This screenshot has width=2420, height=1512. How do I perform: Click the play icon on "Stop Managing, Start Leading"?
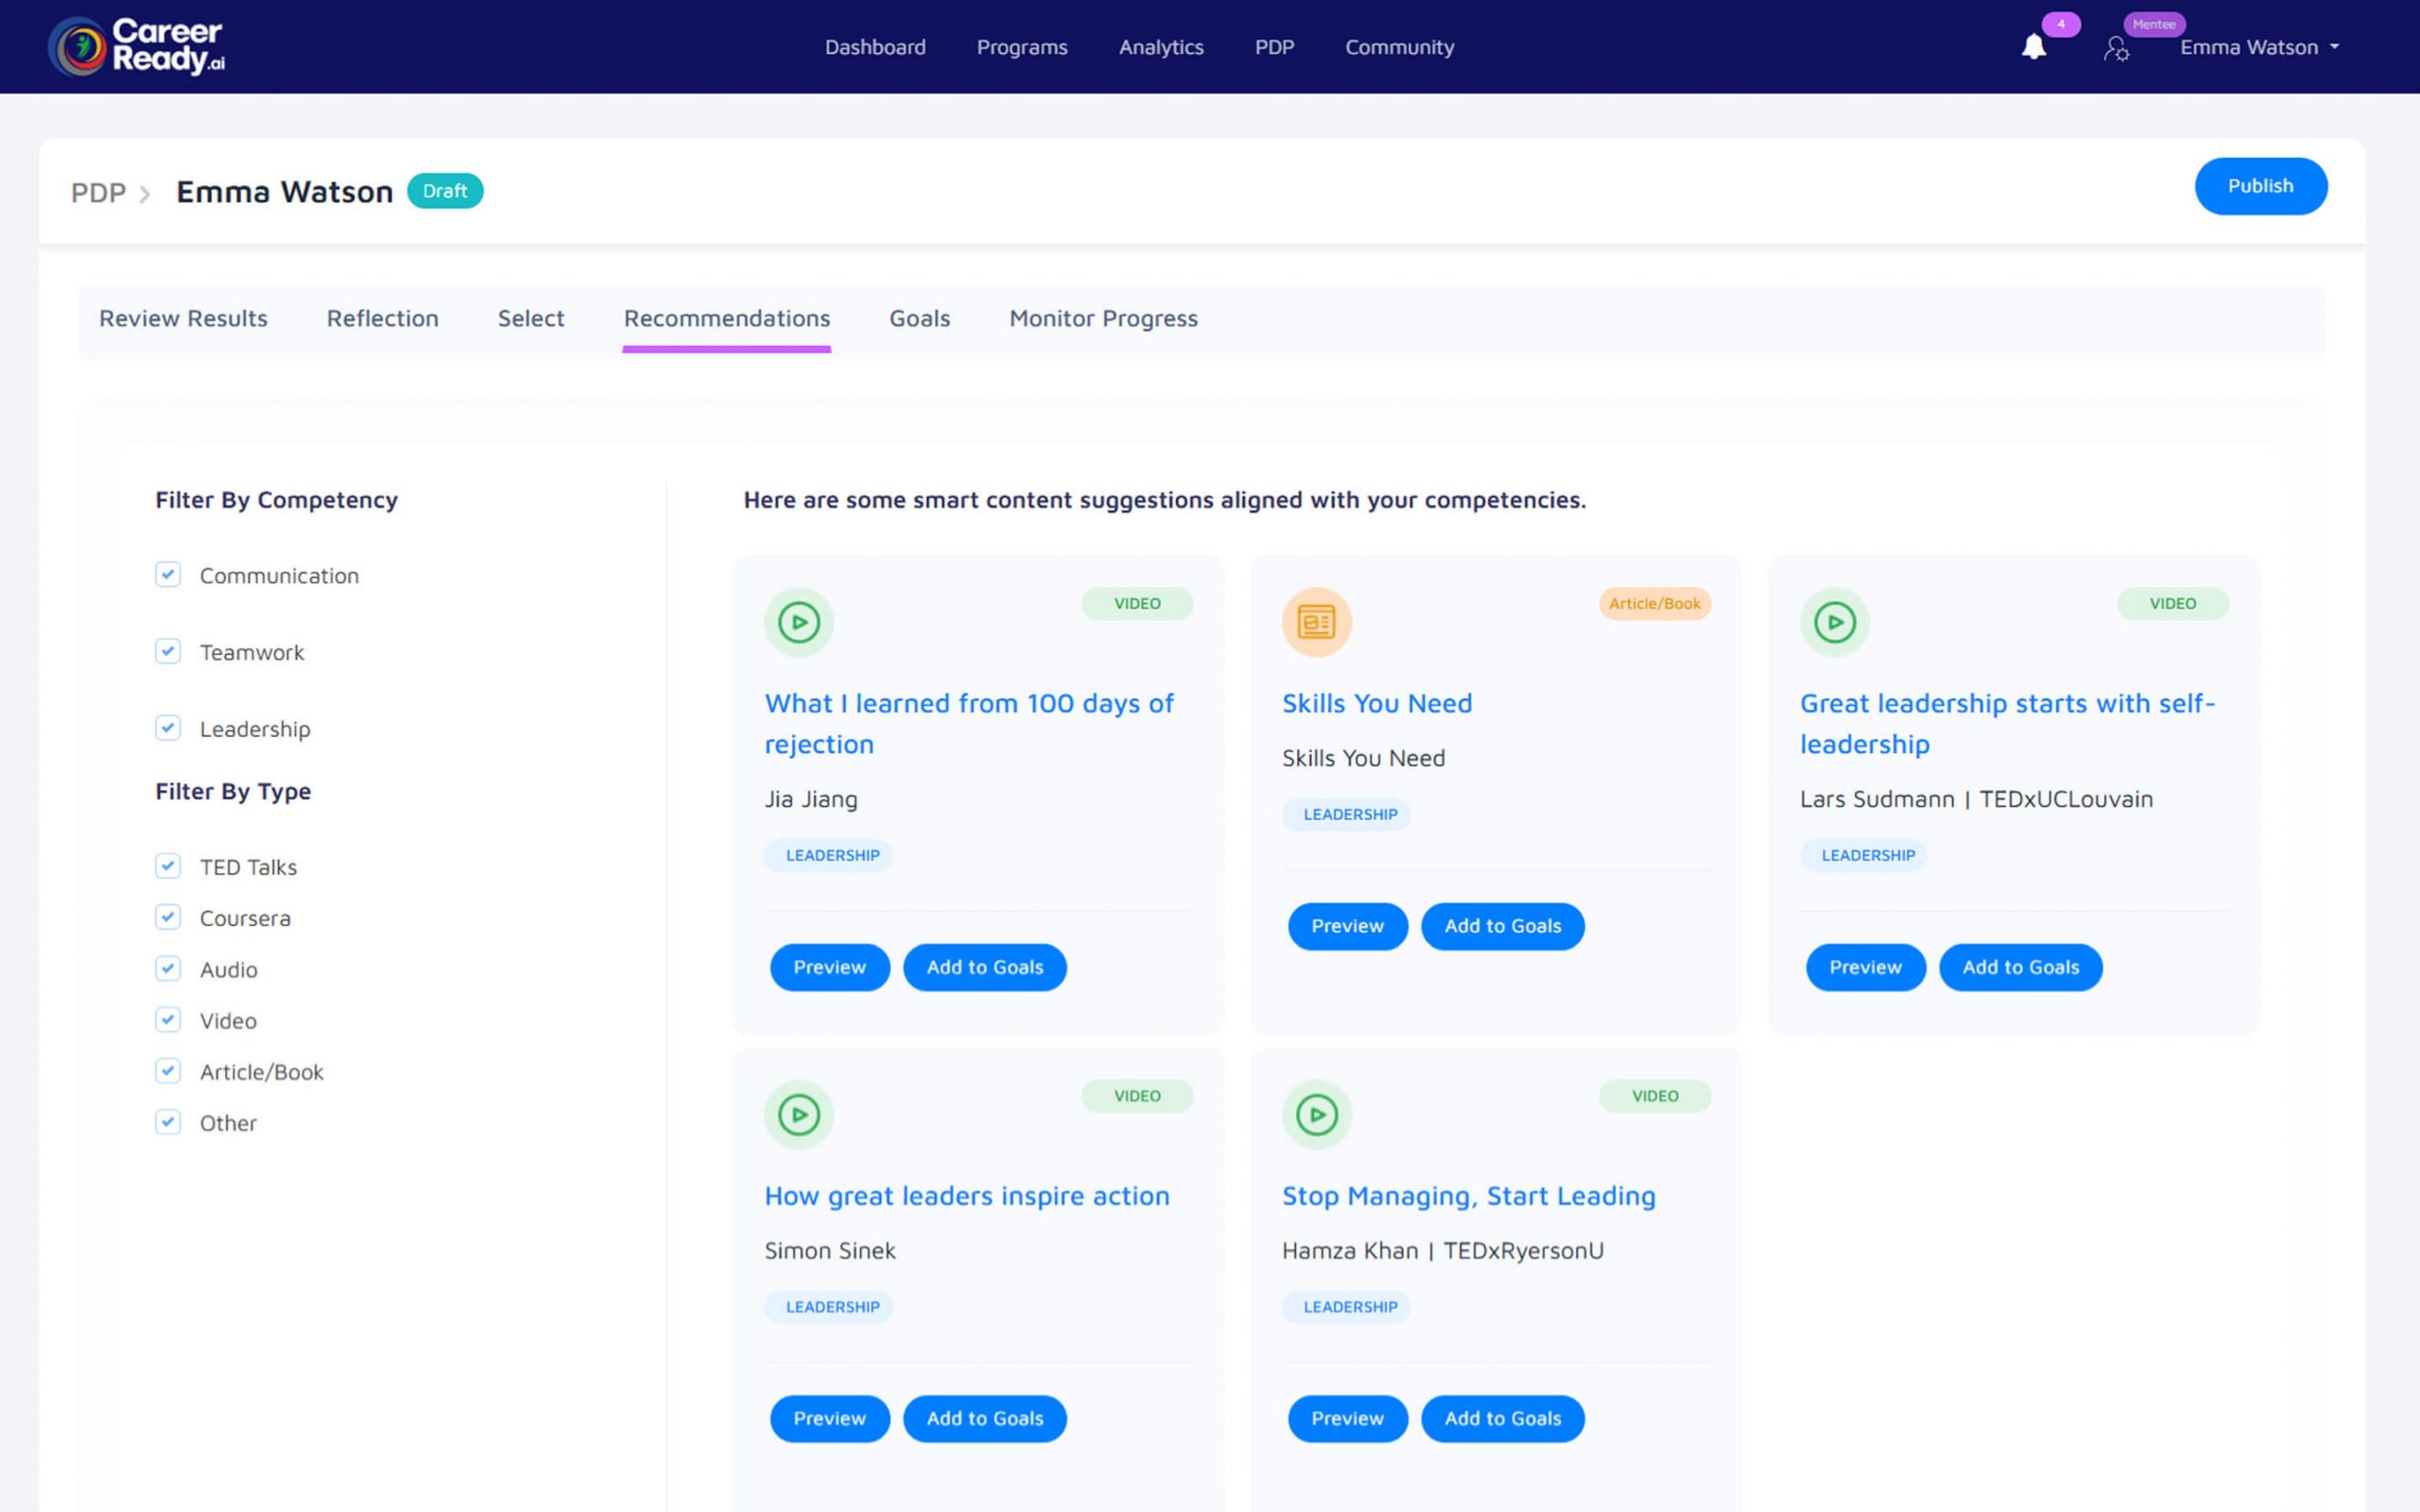click(x=1316, y=1114)
